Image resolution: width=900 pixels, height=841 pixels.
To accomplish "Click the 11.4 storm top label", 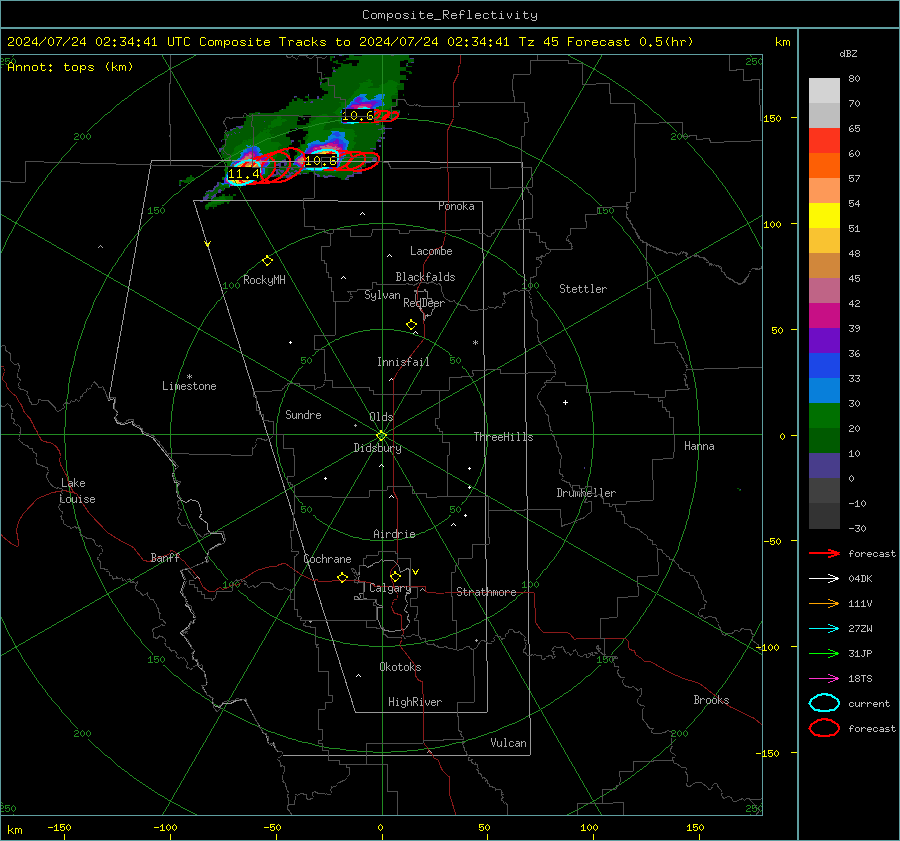I will tap(244, 173).
